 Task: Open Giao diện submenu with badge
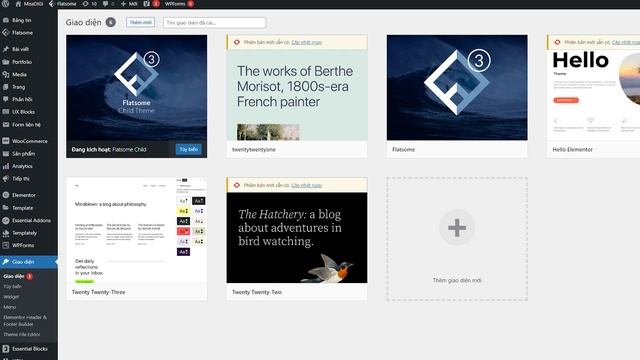tap(18, 276)
